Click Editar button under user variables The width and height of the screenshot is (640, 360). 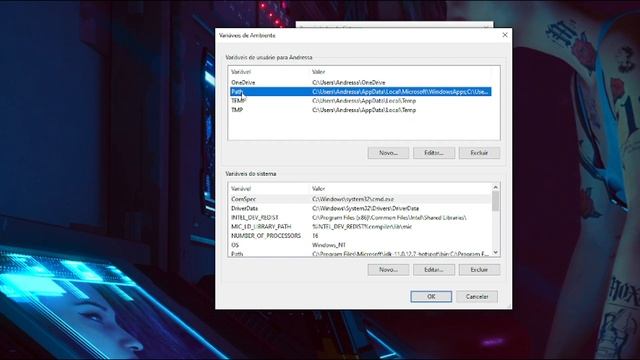pyautogui.click(x=434, y=153)
